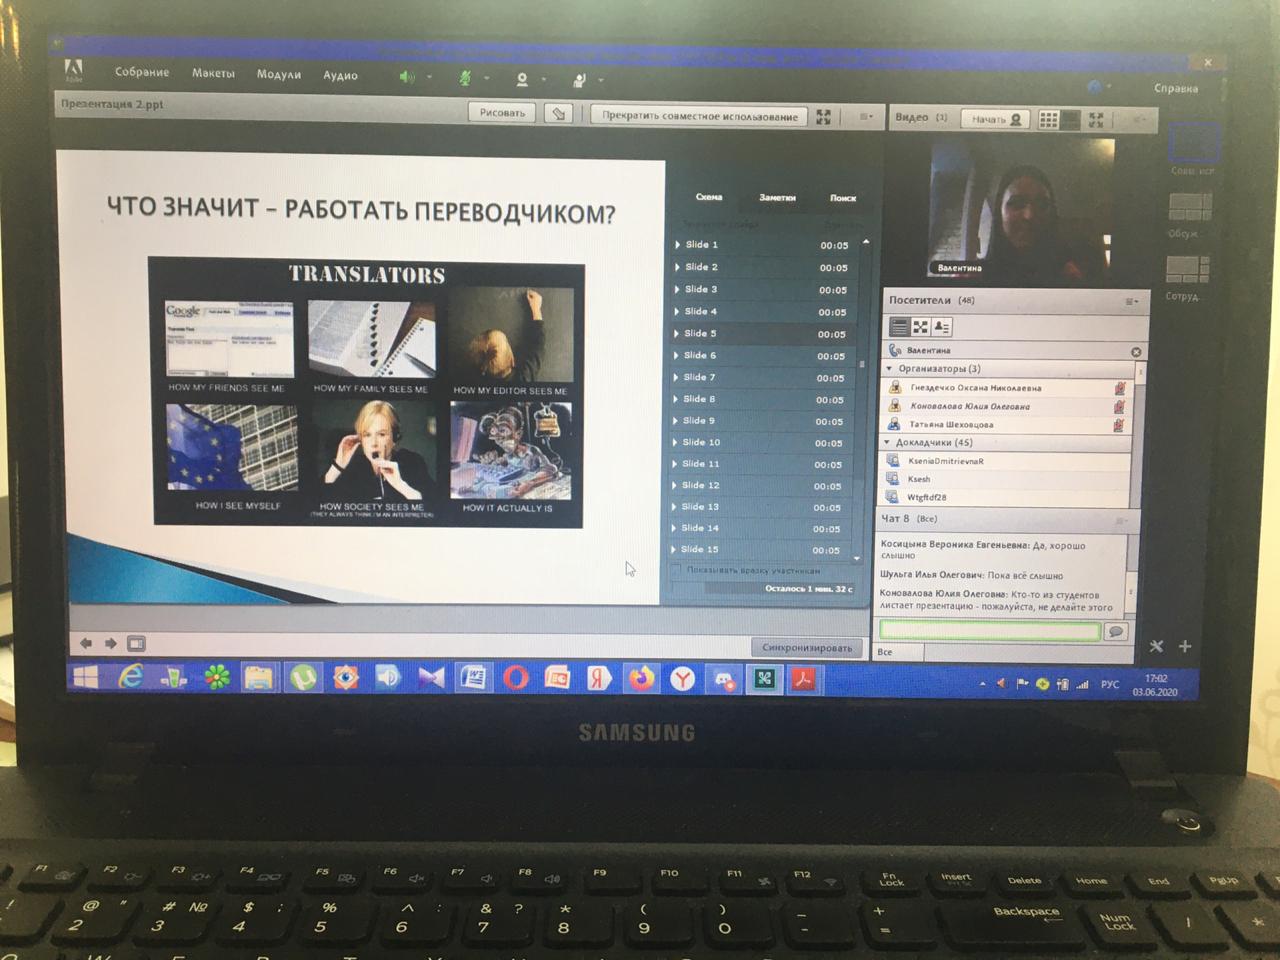Open Firefox from the taskbar
1280x960 pixels.
640,679
